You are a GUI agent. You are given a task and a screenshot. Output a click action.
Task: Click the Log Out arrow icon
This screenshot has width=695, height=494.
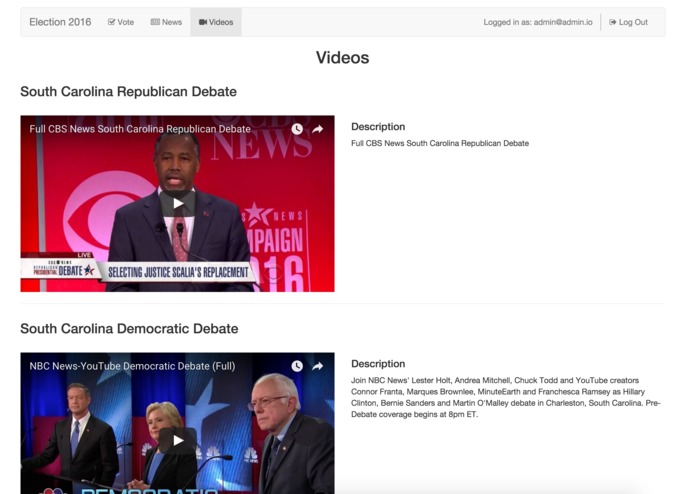click(613, 22)
